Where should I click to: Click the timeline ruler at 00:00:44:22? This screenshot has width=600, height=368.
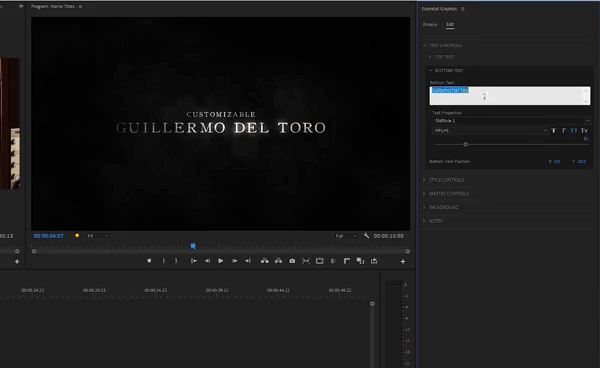(278, 290)
